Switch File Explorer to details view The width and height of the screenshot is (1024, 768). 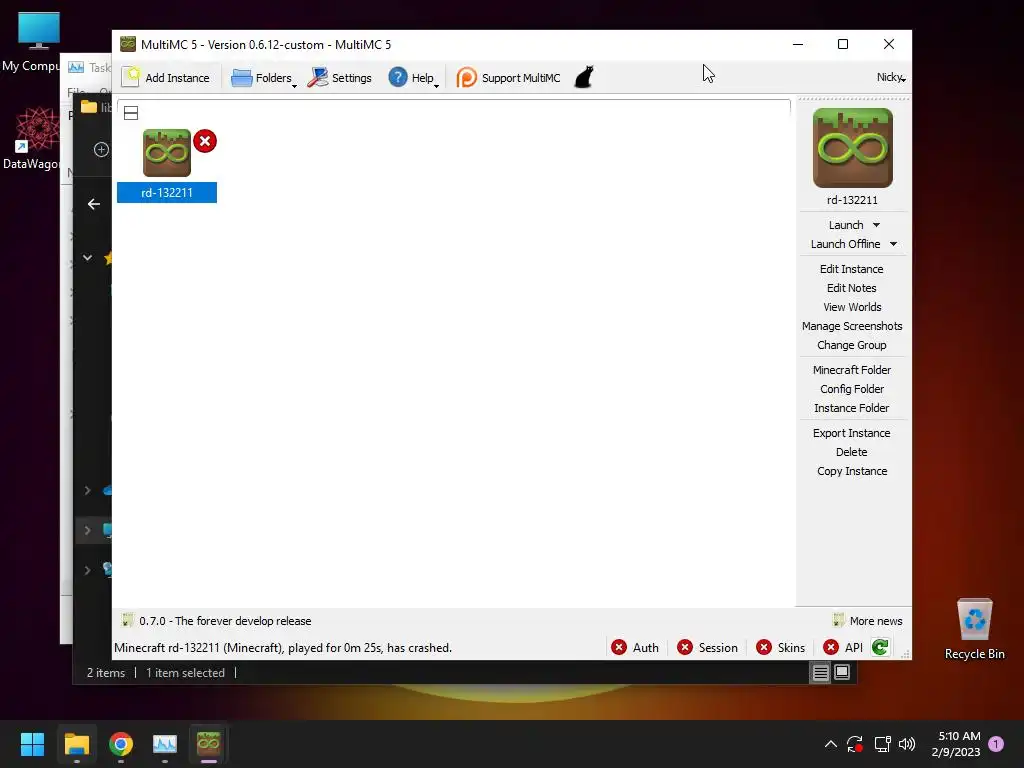[x=820, y=673]
